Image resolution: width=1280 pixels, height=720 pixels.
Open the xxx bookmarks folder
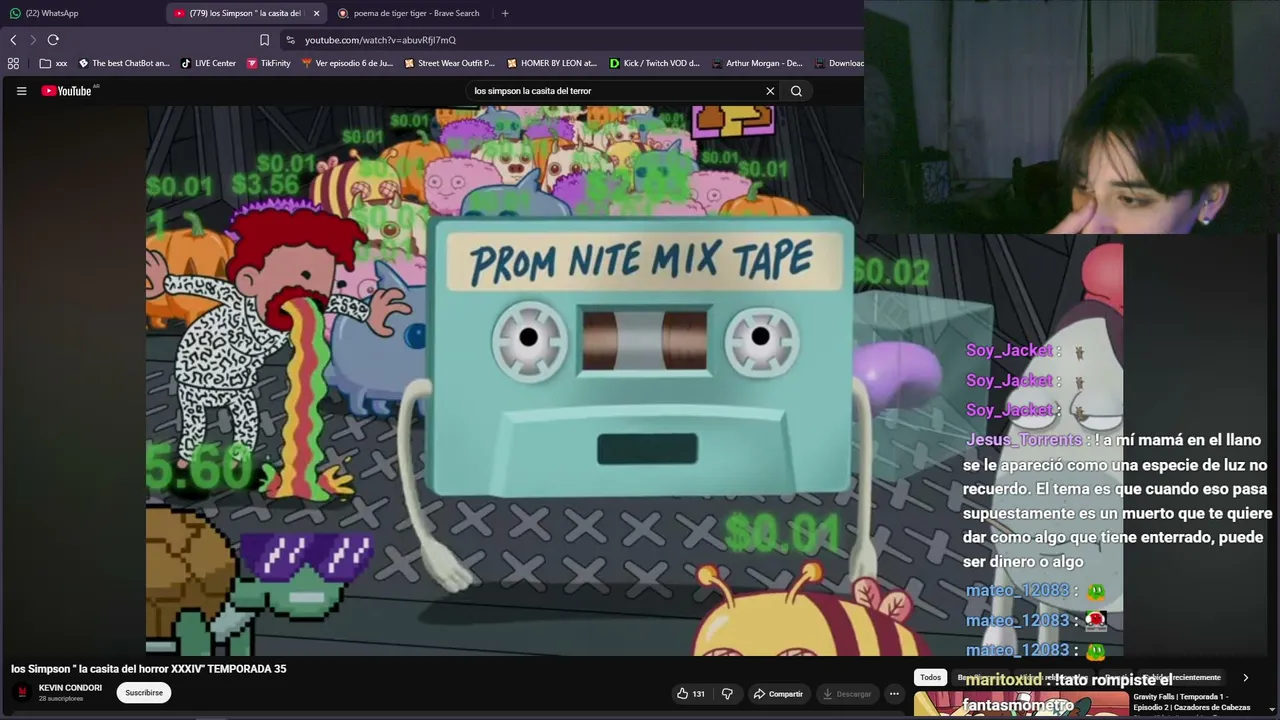coord(54,63)
